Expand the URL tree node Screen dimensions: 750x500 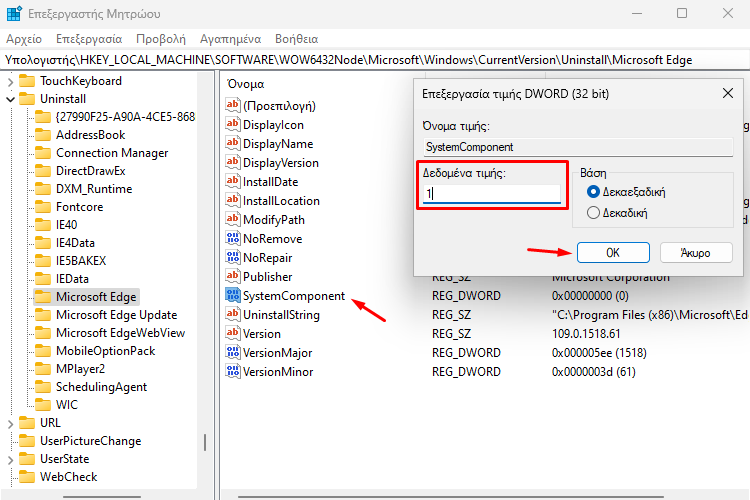11,423
